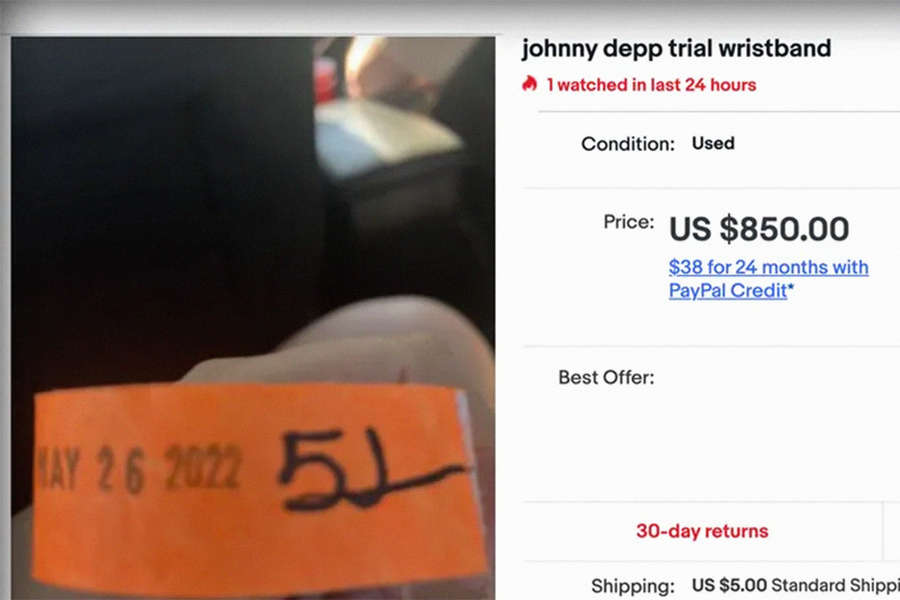Click the 1 watched in last 24 hours text
The height and width of the screenshot is (600, 900).
pos(651,85)
